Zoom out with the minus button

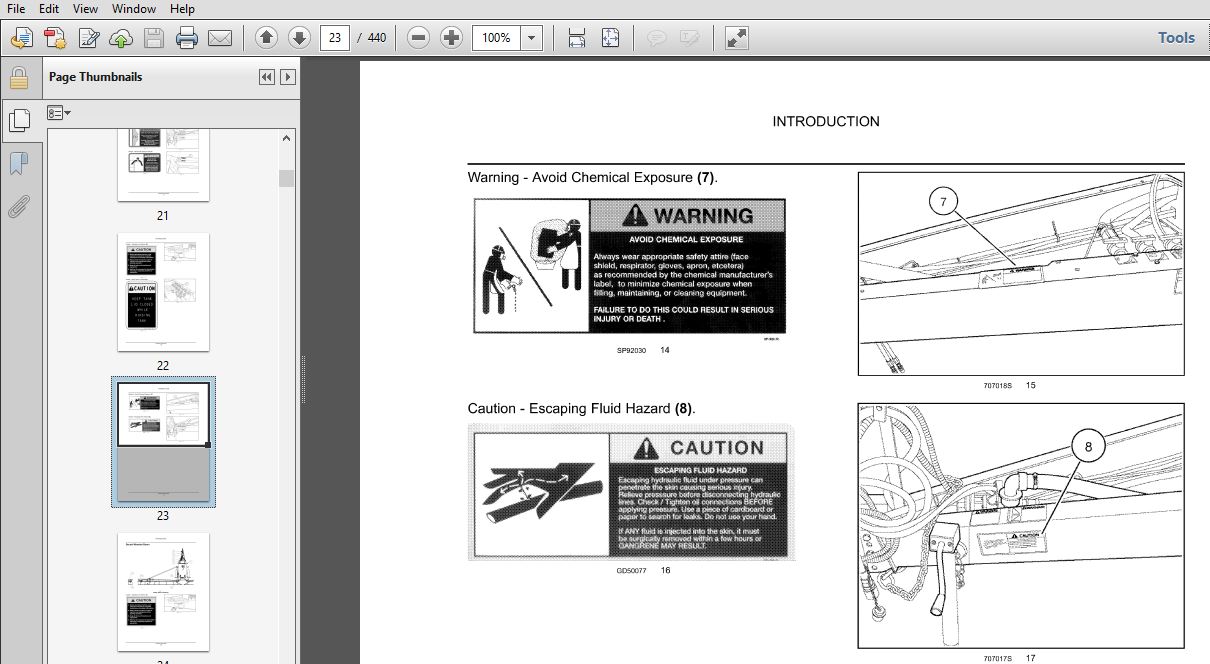419,38
